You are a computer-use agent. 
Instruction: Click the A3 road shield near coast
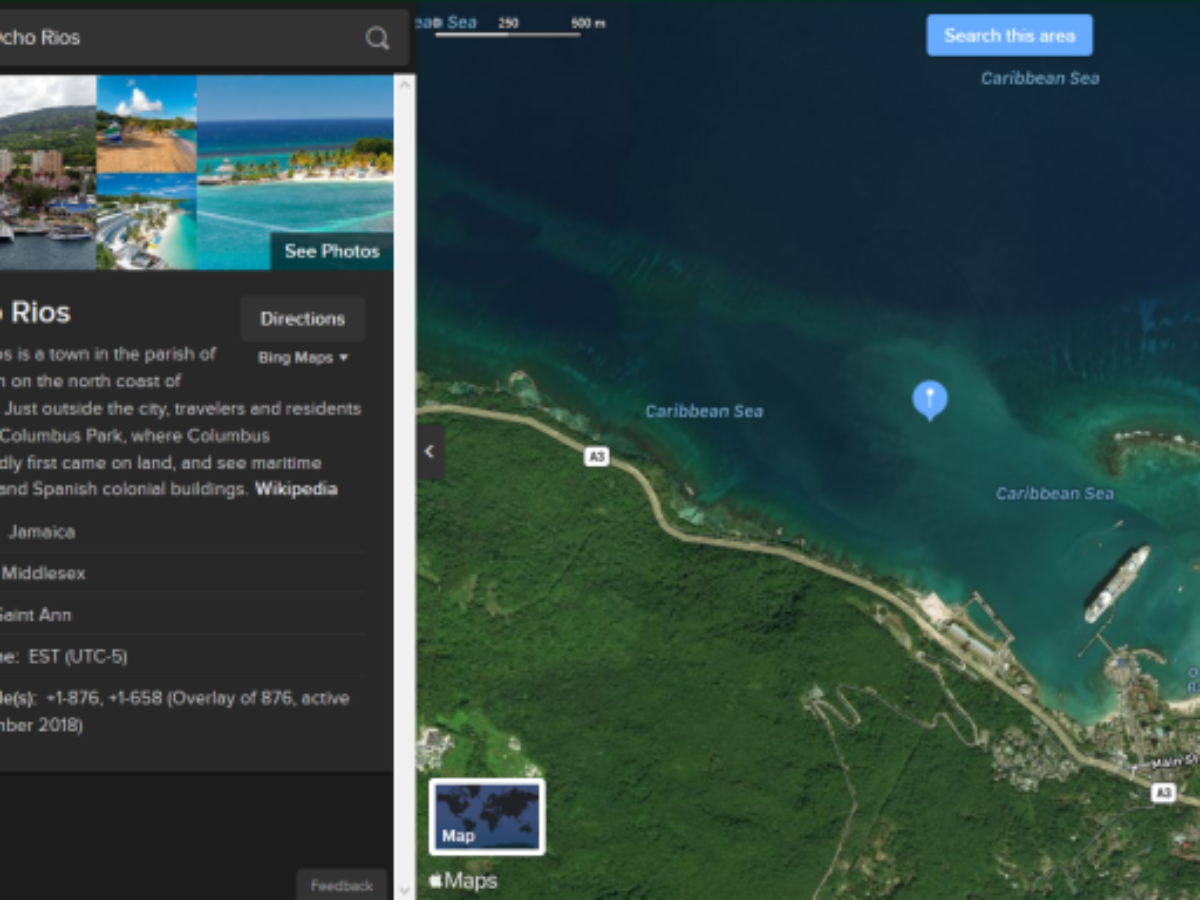[x=596, y=456]
